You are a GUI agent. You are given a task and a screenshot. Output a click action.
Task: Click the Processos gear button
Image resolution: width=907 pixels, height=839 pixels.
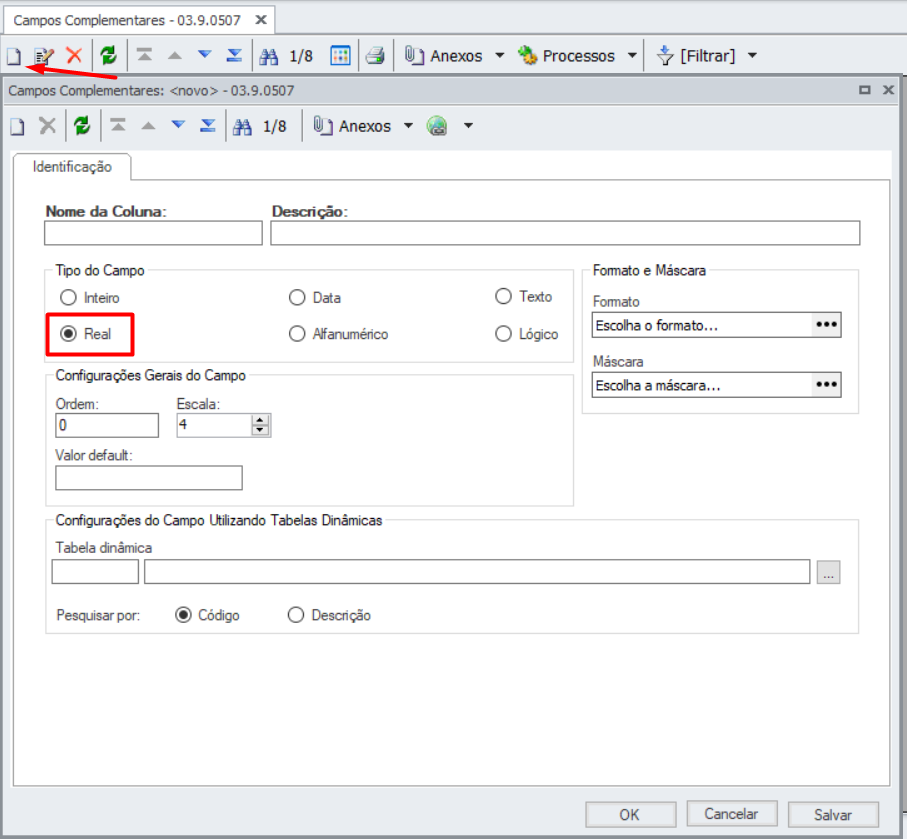566,56
